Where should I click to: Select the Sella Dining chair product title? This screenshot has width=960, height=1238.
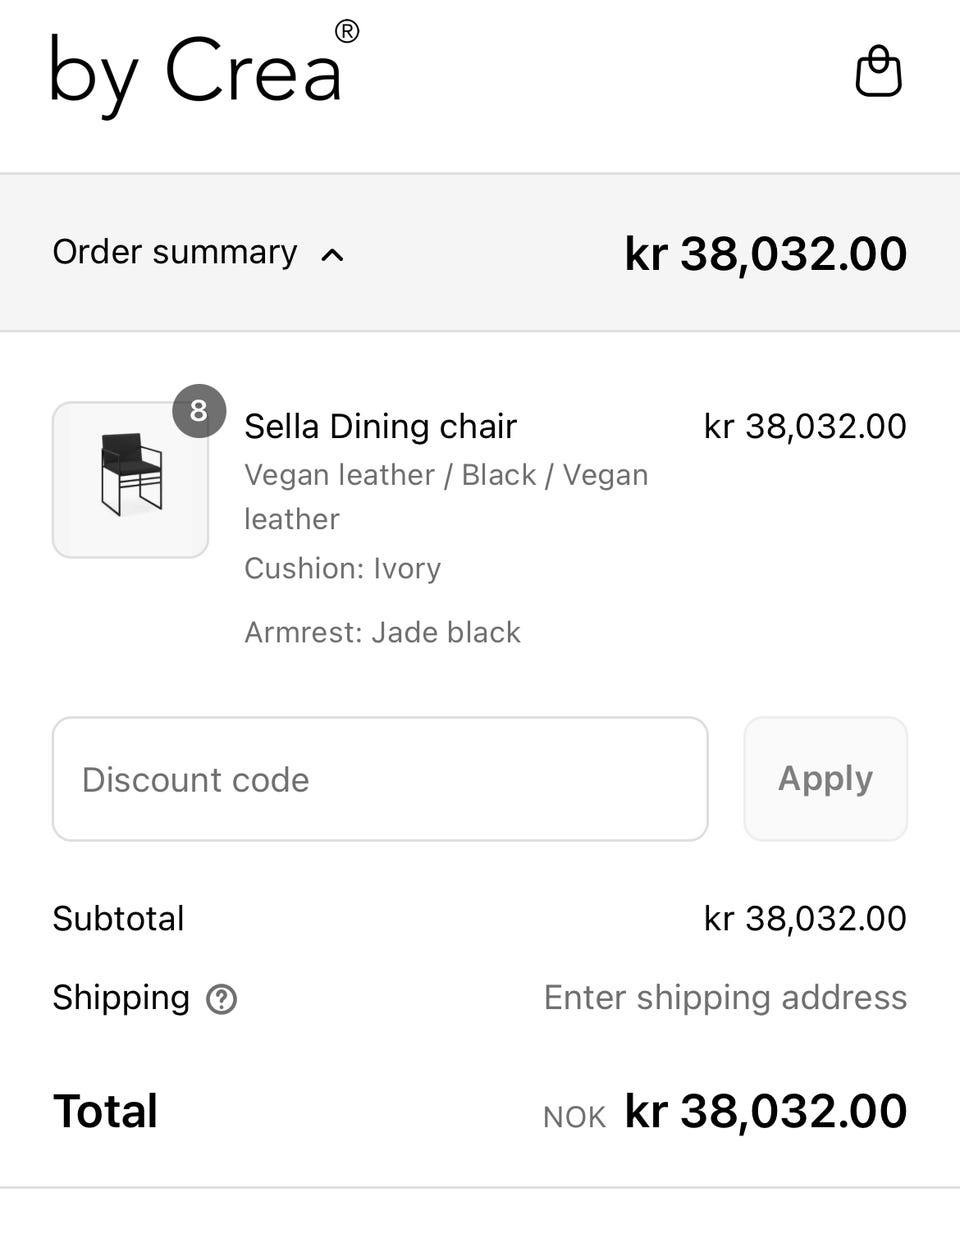(x=380, y=426)
